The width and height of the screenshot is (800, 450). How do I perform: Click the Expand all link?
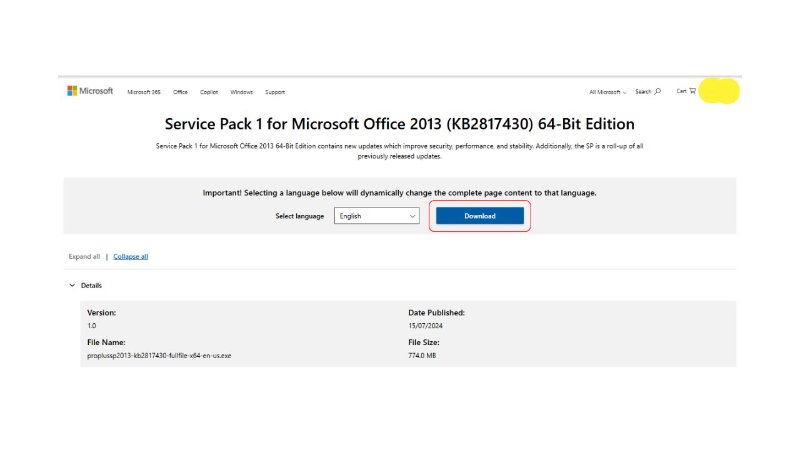[x=84, y=257]
